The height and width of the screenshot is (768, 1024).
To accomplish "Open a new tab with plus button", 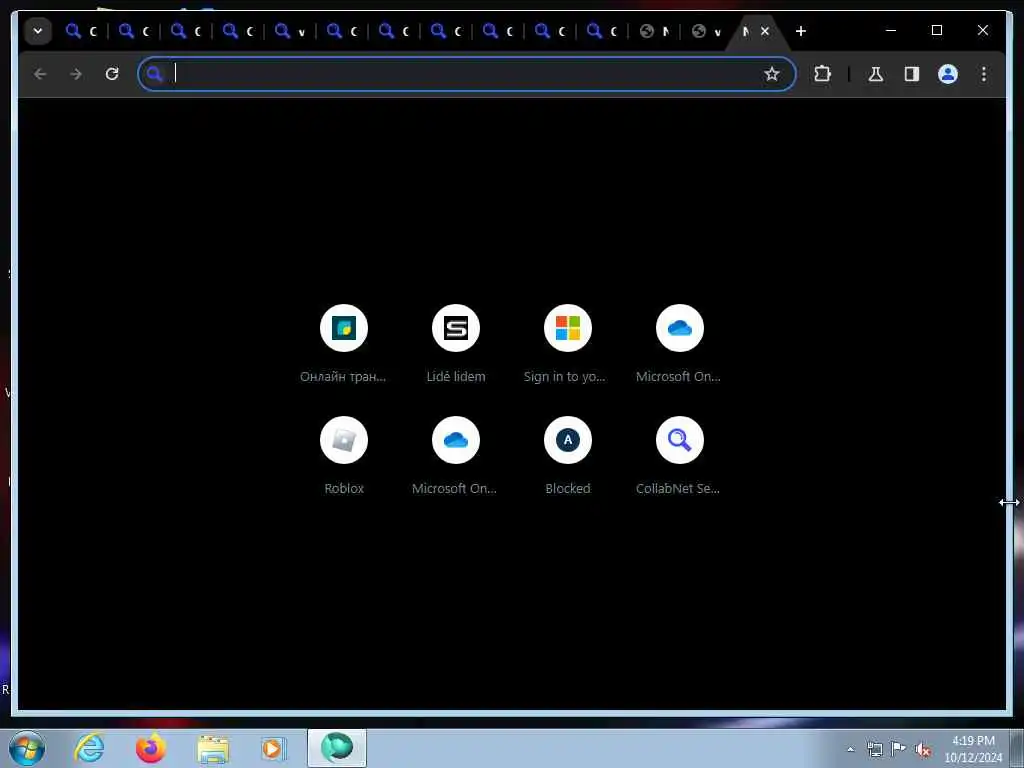I will (801, 31).
